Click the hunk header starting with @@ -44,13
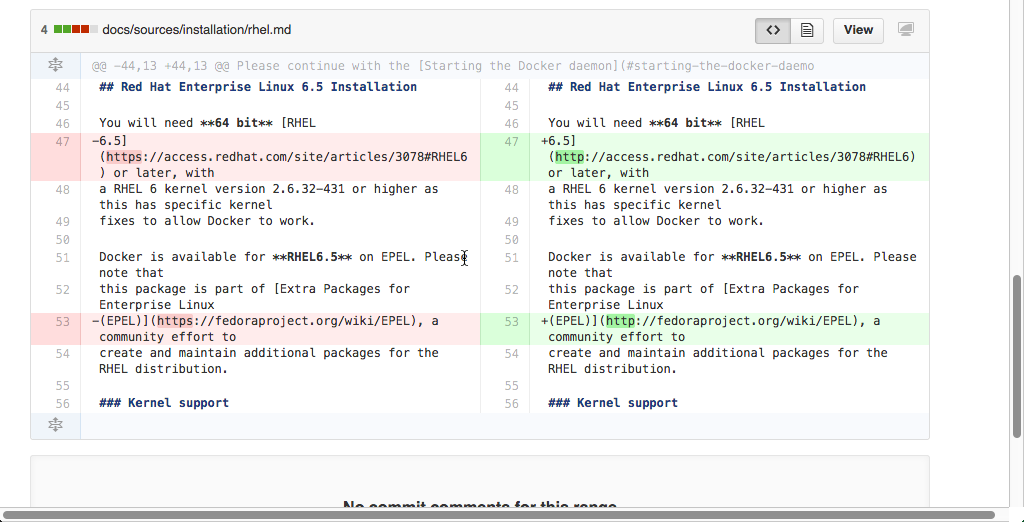The image size is (1024, 522). 452,66
